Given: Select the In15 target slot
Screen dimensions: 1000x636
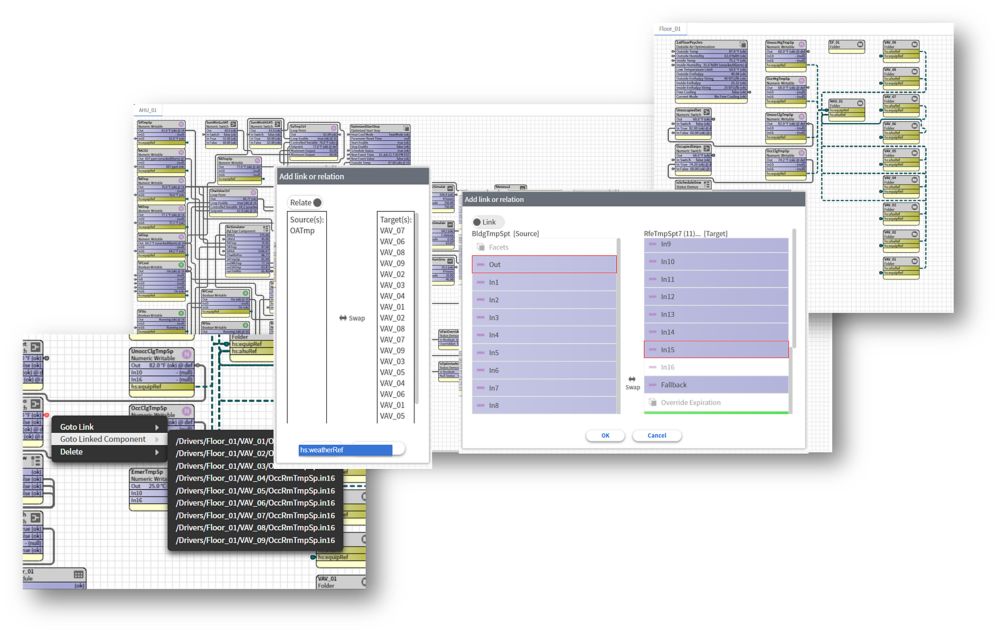Looking at the screenshot, I should pyautogui.click(x=716, y=350).
